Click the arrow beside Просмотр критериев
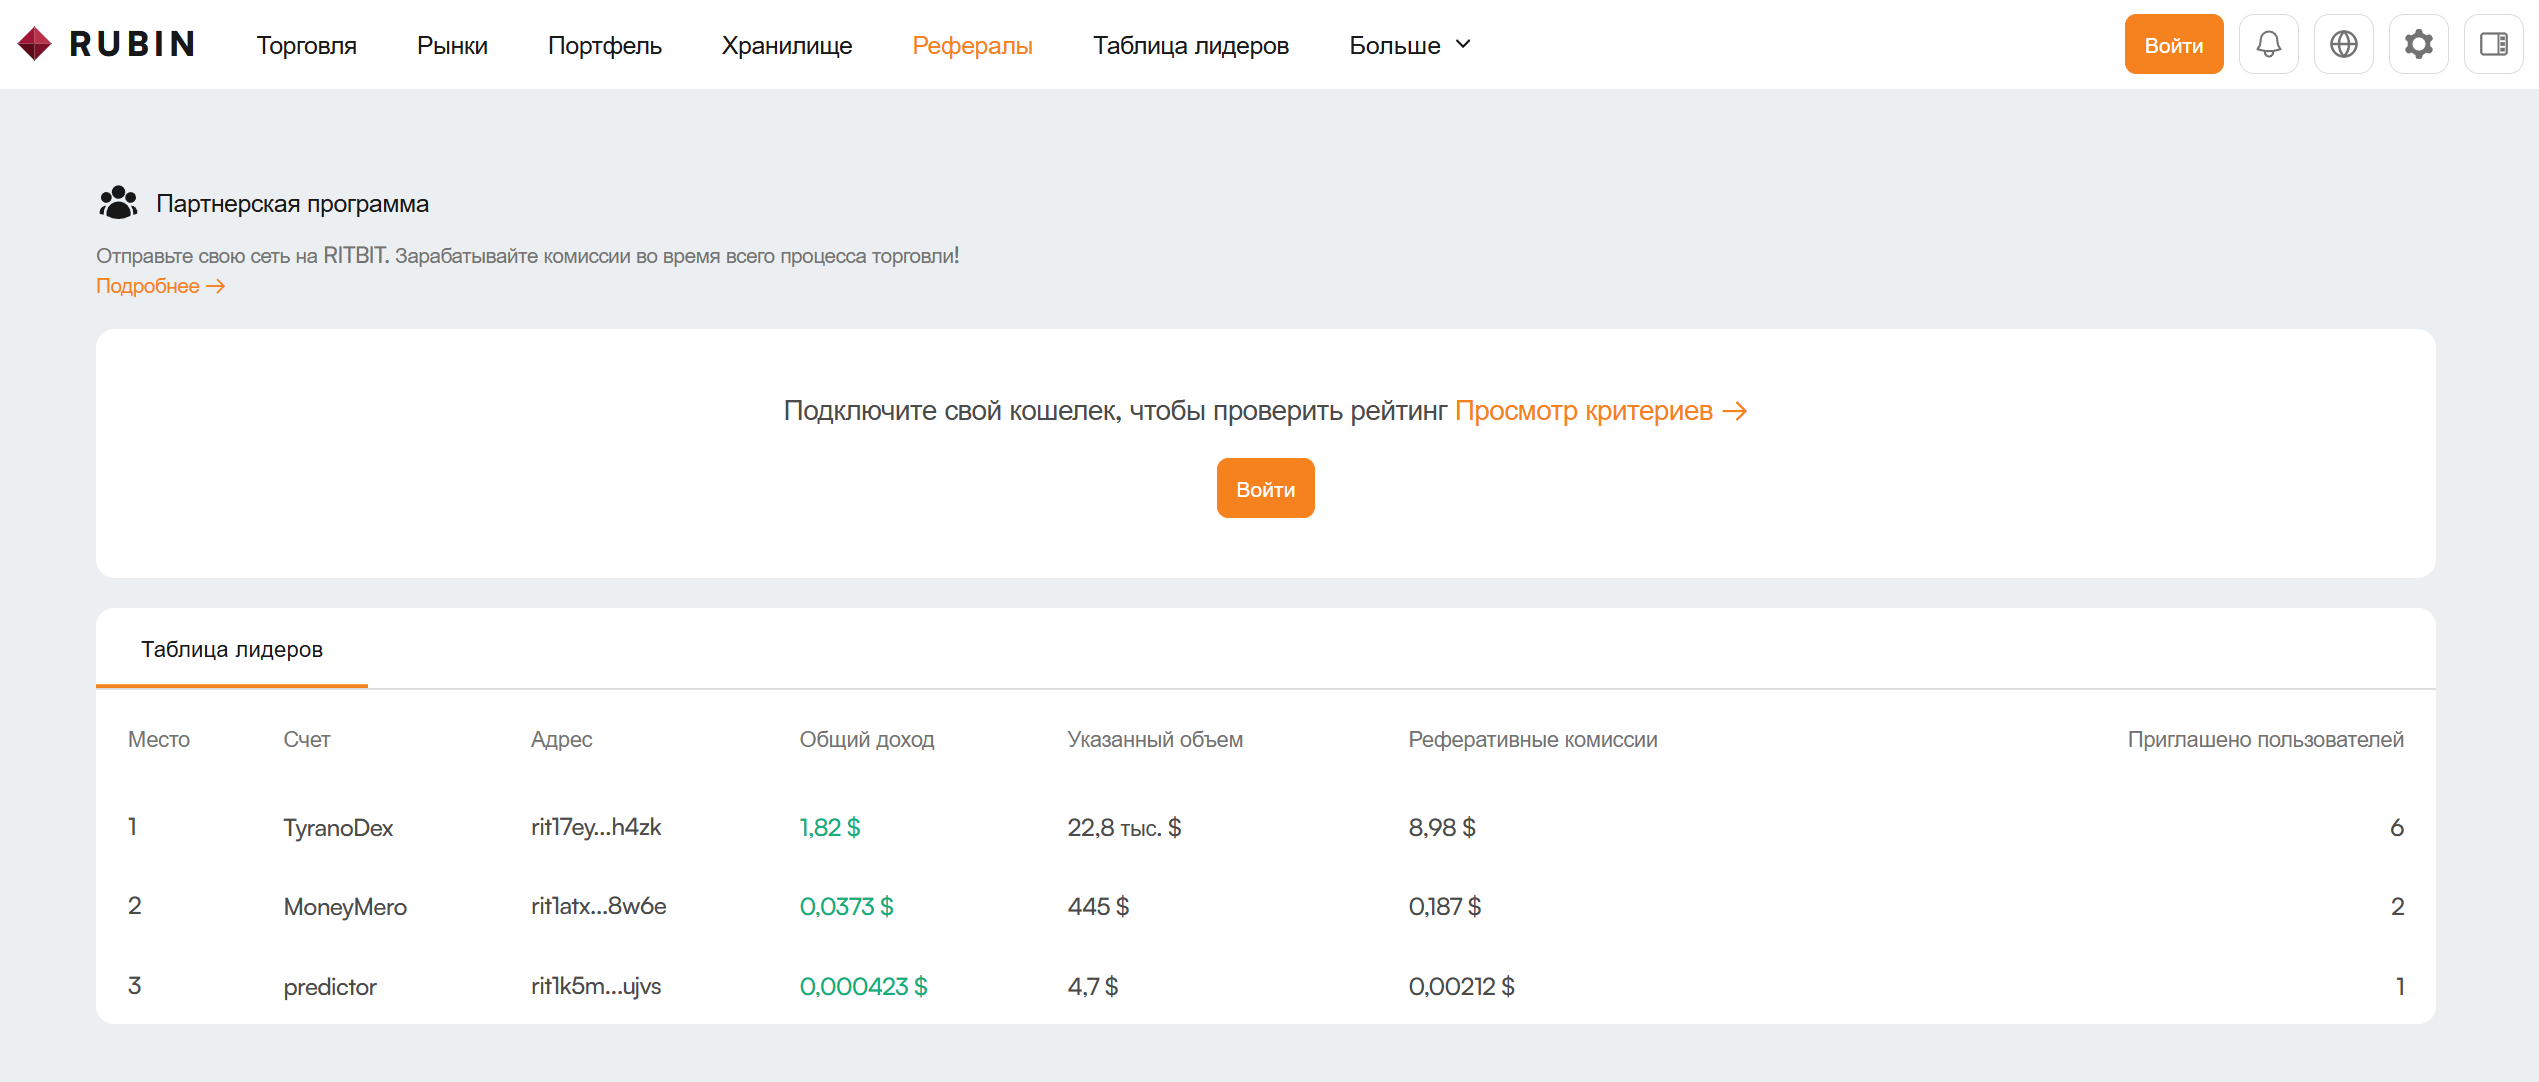This screenshot has height=1082, width=2539. point(1735,411)
